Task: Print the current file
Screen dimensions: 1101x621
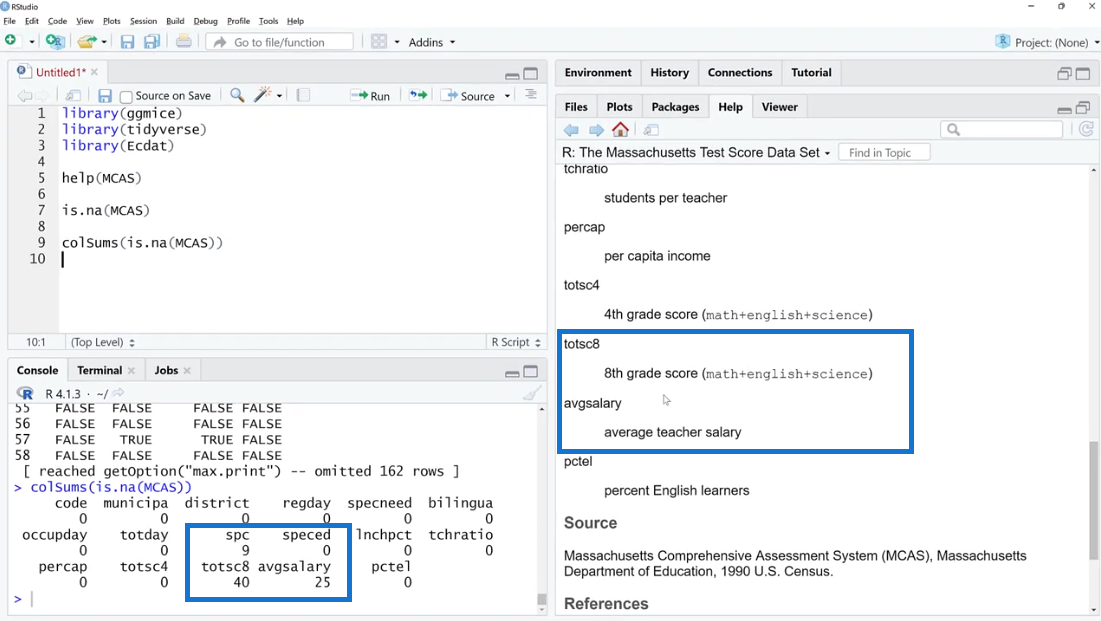Action: [x=183, y=41]
